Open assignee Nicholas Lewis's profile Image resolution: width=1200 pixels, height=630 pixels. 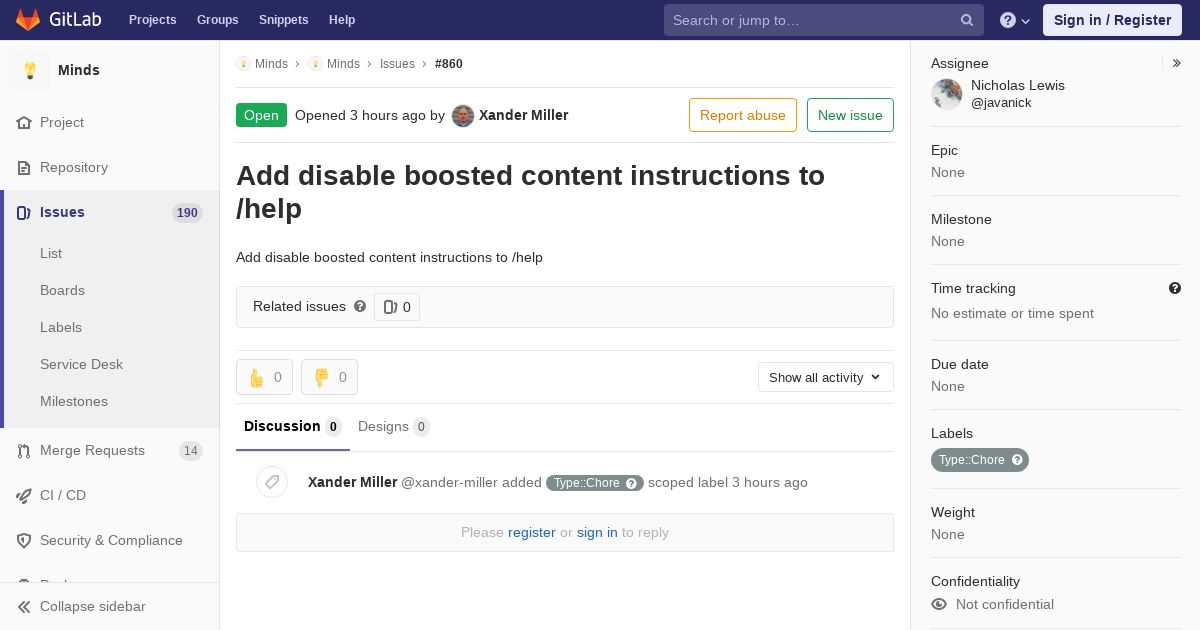pos(1018,85)
